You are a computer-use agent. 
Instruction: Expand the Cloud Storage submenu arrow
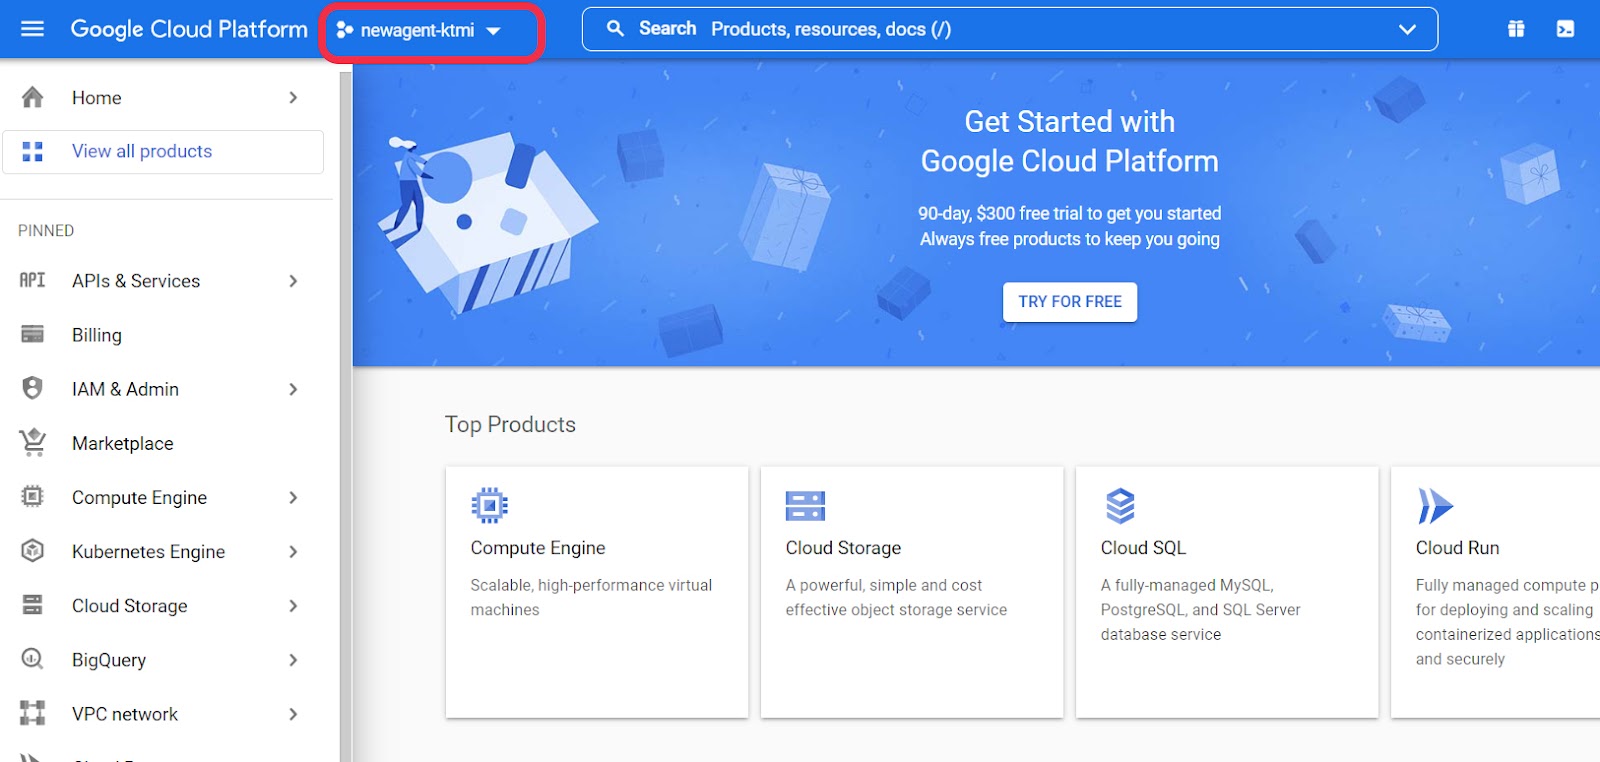[x=293, y=605]
